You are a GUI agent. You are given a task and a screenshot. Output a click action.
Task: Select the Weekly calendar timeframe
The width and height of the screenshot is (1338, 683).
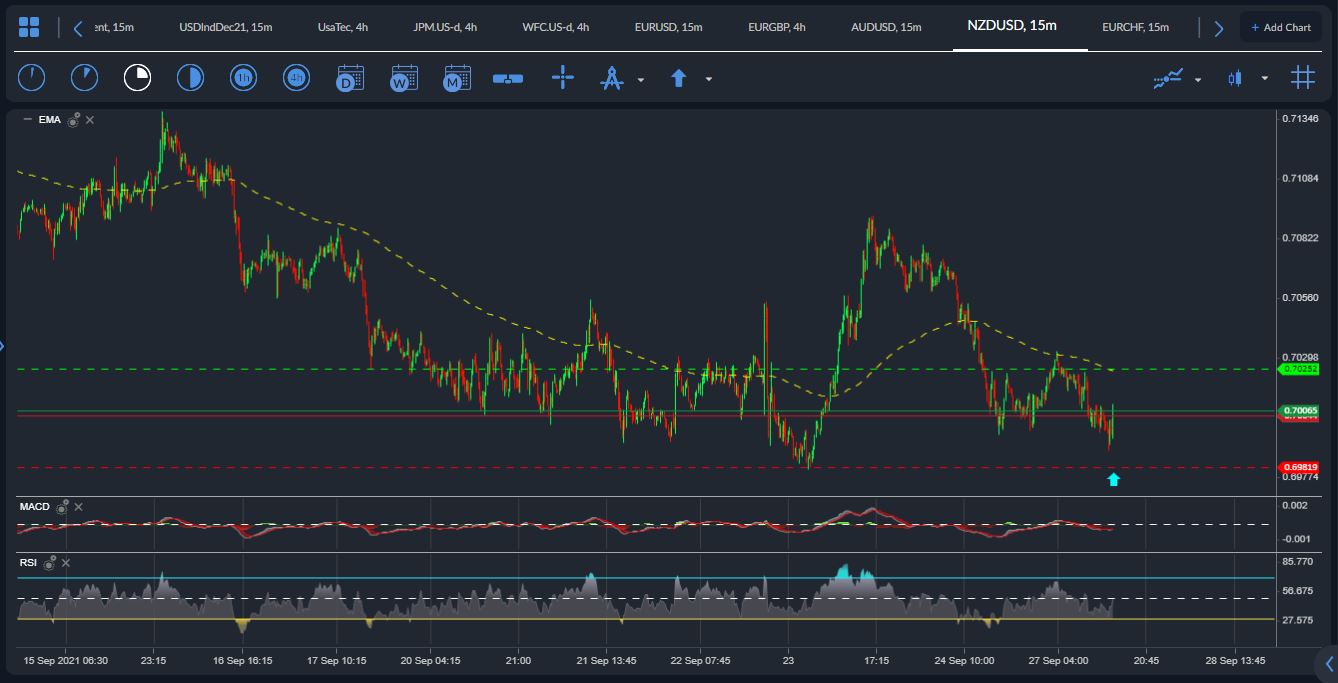pyautogui.click(x=404, y=77)
